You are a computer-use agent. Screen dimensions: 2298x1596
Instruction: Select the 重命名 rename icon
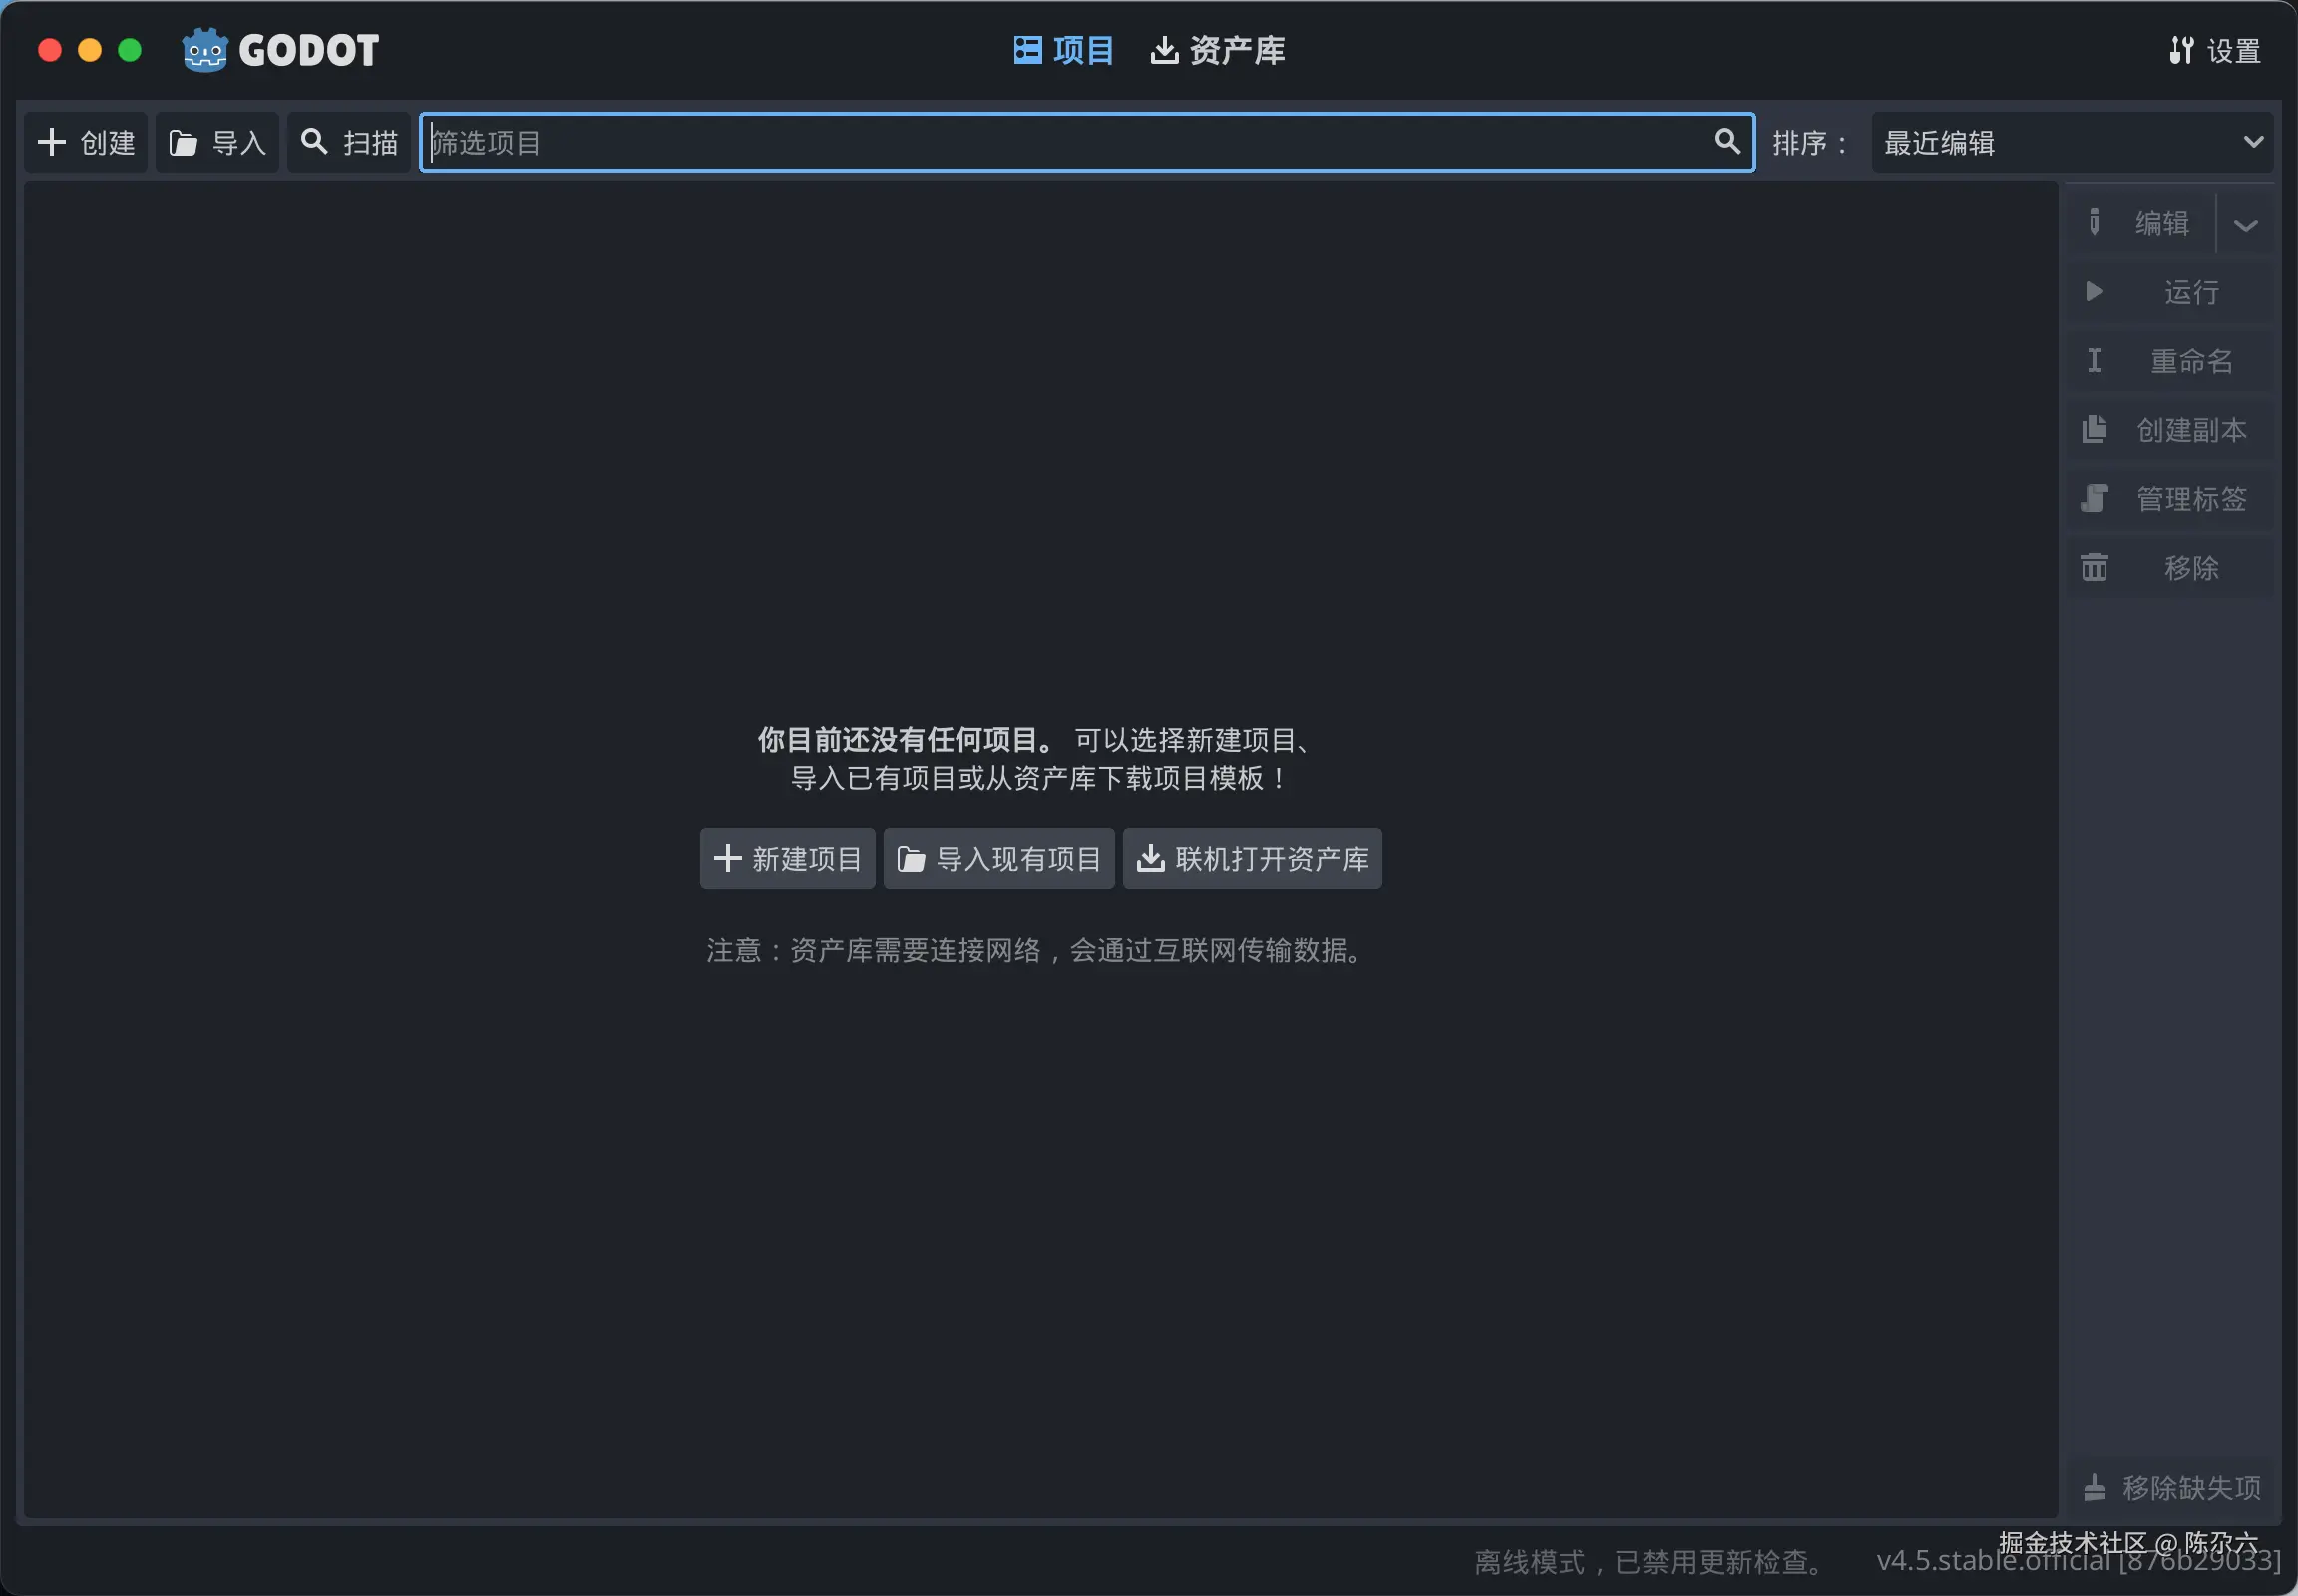pos(2095,361)
